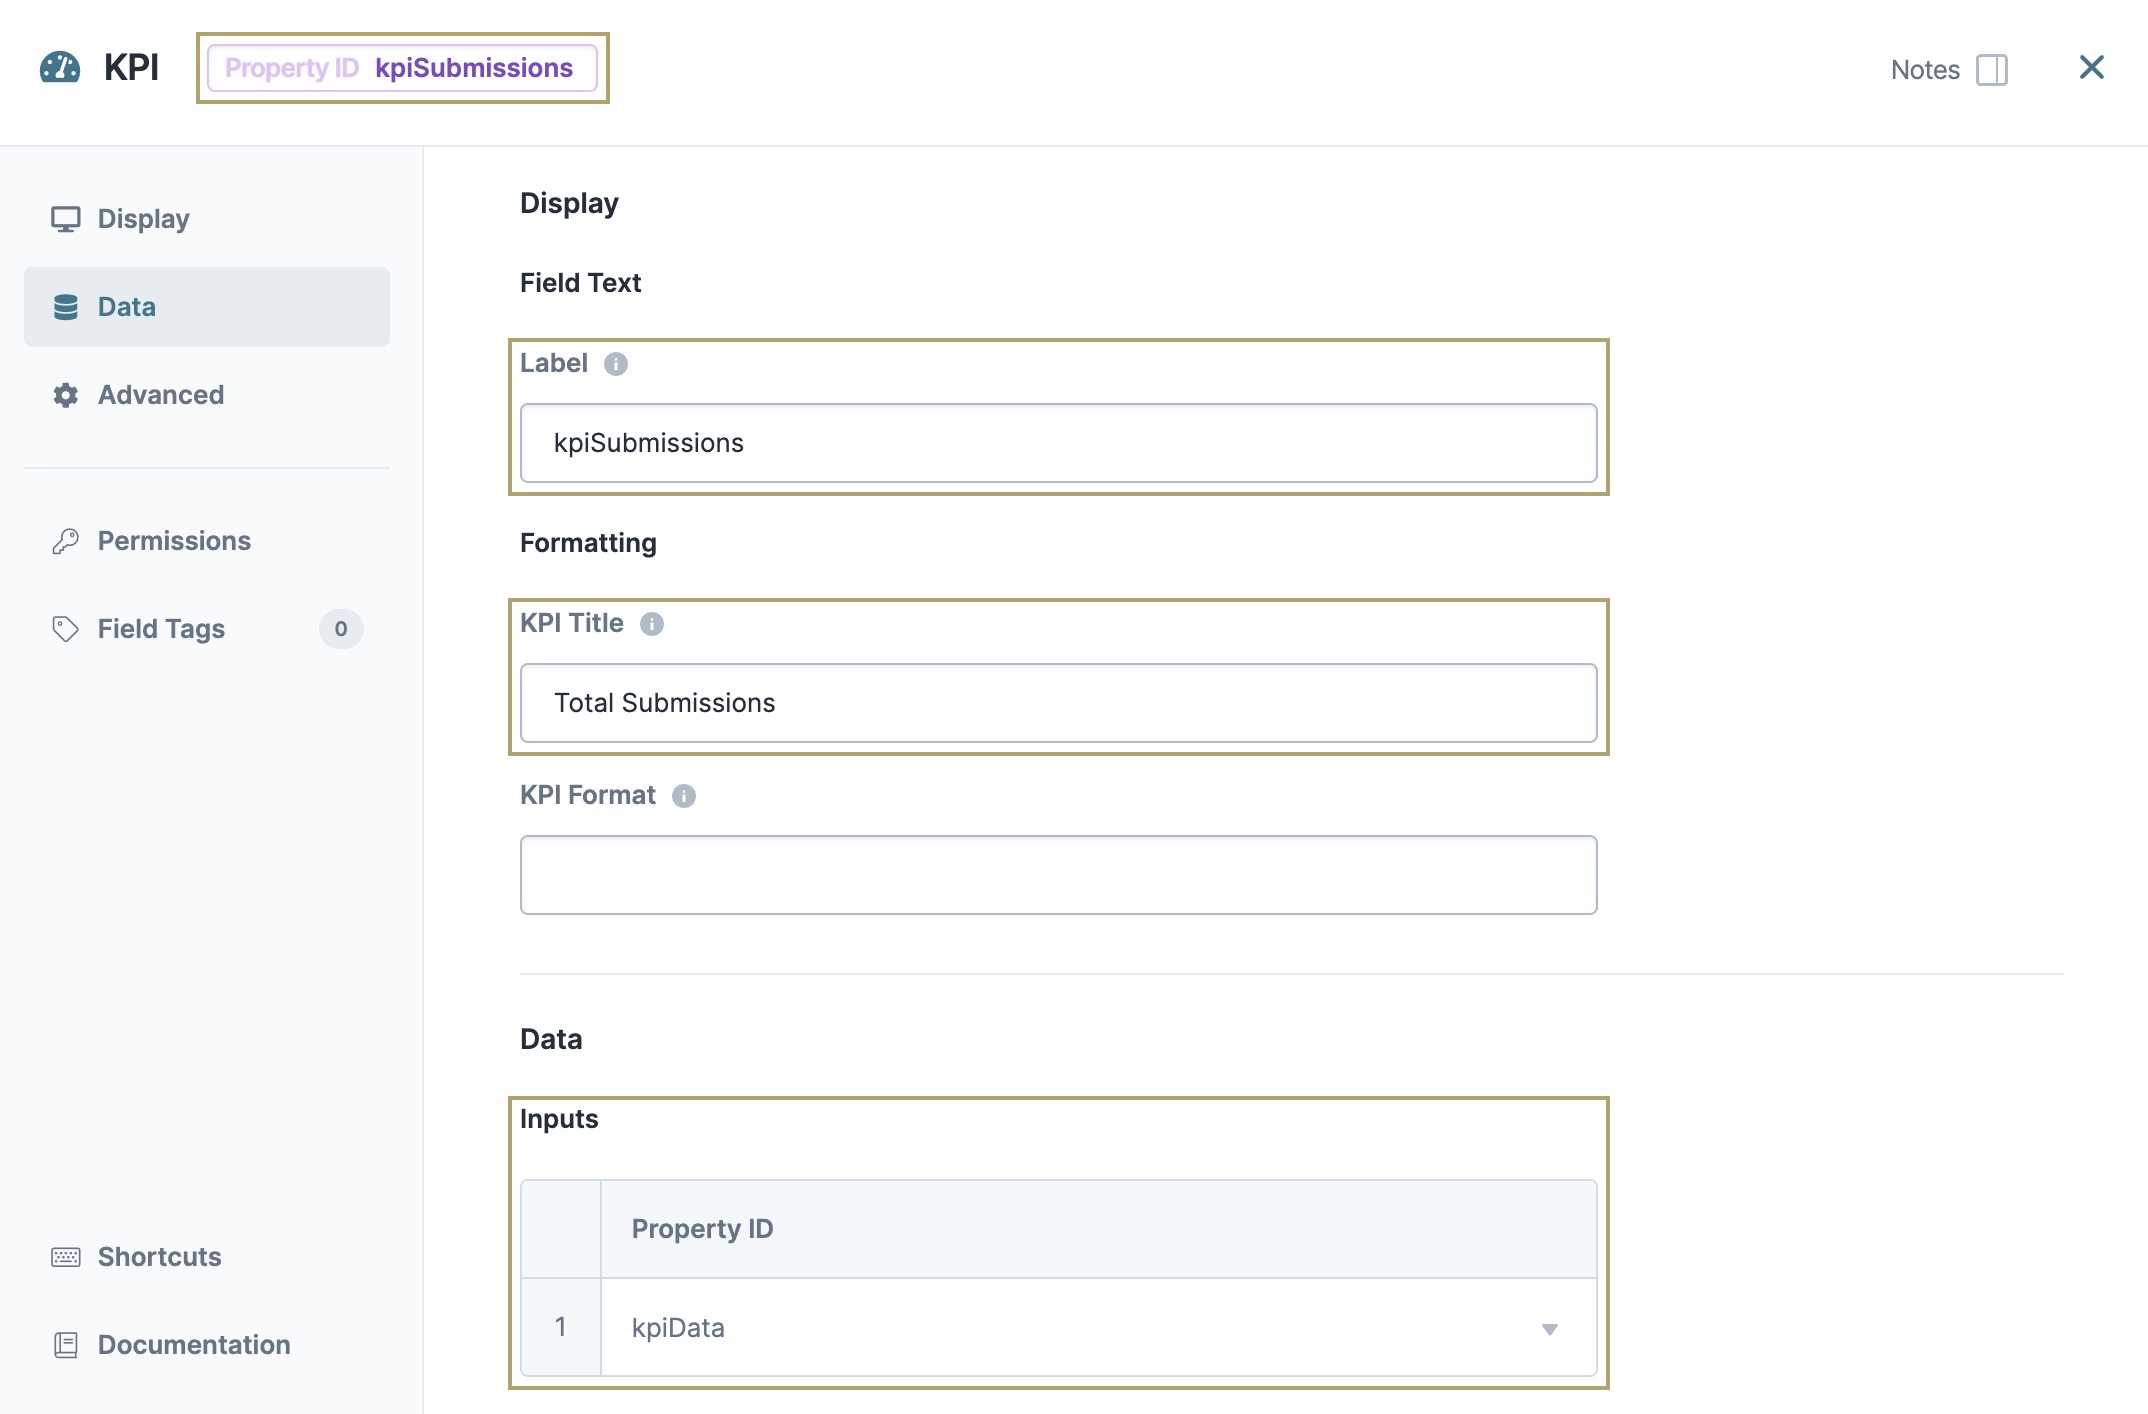This screenshot has width=2148, height=1414.
Task: Click the Field Tags tag icon
Action: (66, 629)
